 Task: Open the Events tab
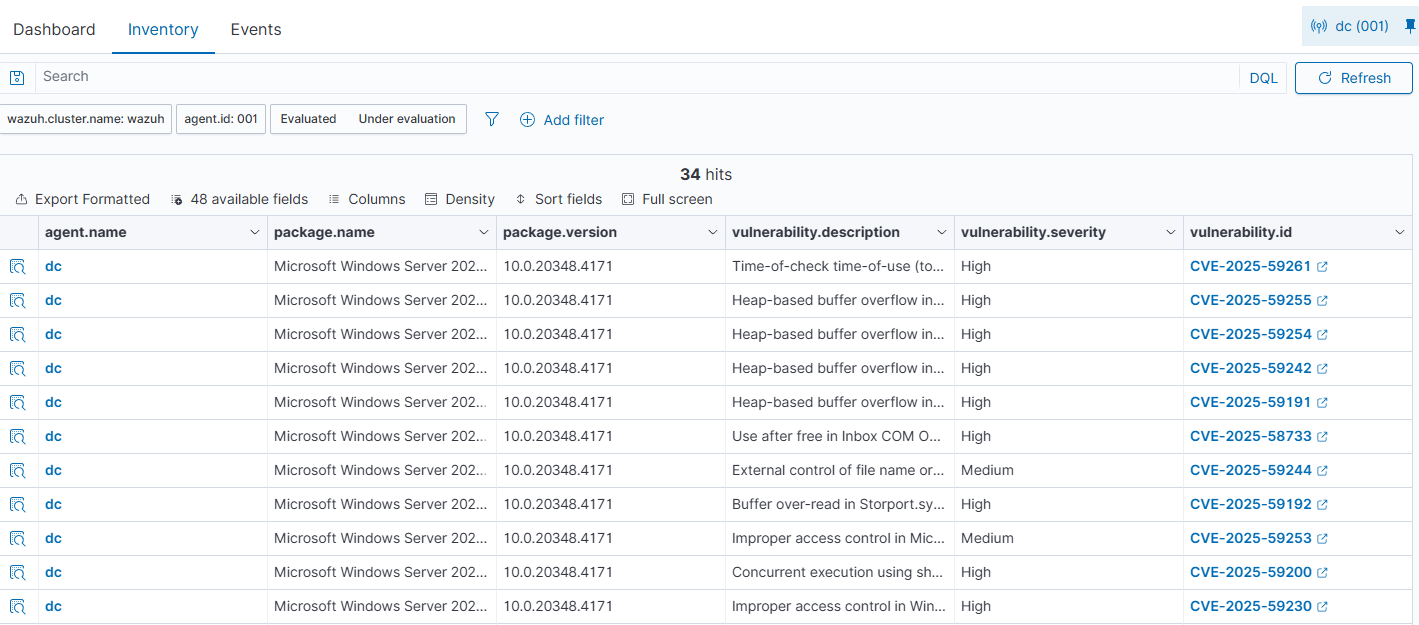[x=256, y=30]
